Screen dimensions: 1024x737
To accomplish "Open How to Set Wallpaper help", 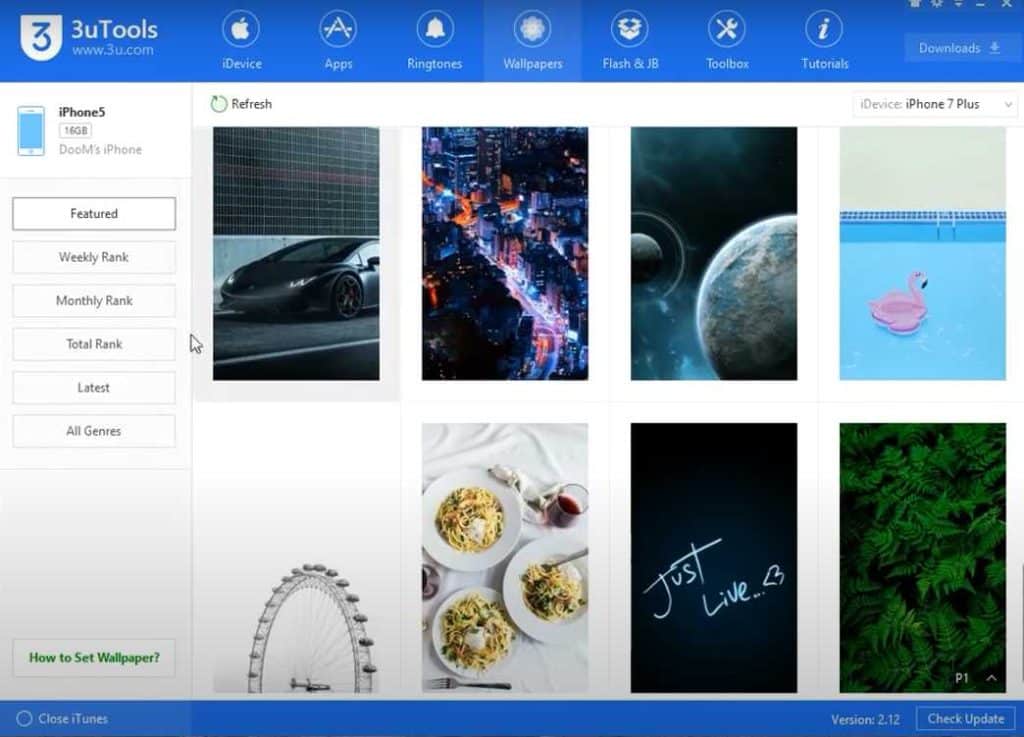I will (x=94, y=657).
